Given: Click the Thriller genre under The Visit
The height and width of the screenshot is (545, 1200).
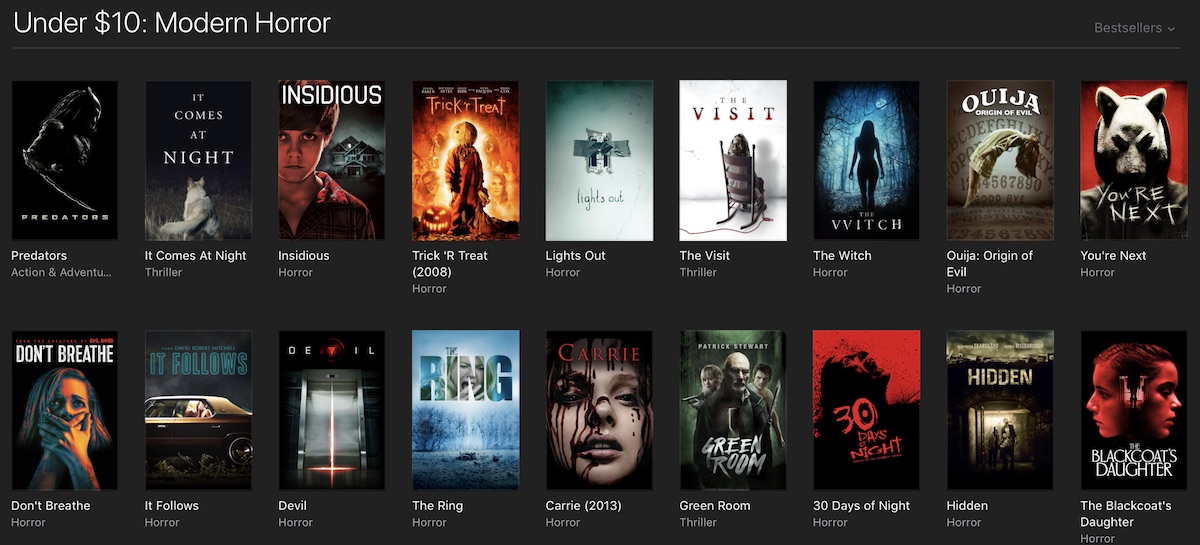Looking at the screenshot, I should point(698,272).
